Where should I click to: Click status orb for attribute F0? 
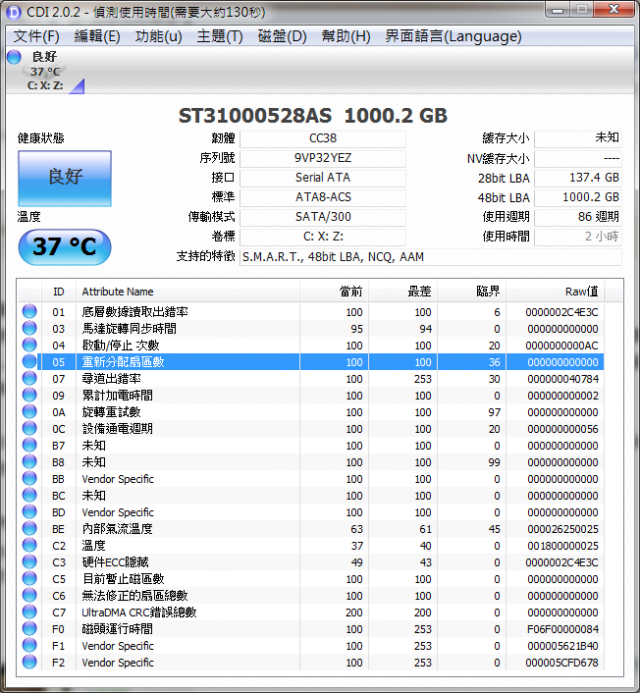coord(29,628)
